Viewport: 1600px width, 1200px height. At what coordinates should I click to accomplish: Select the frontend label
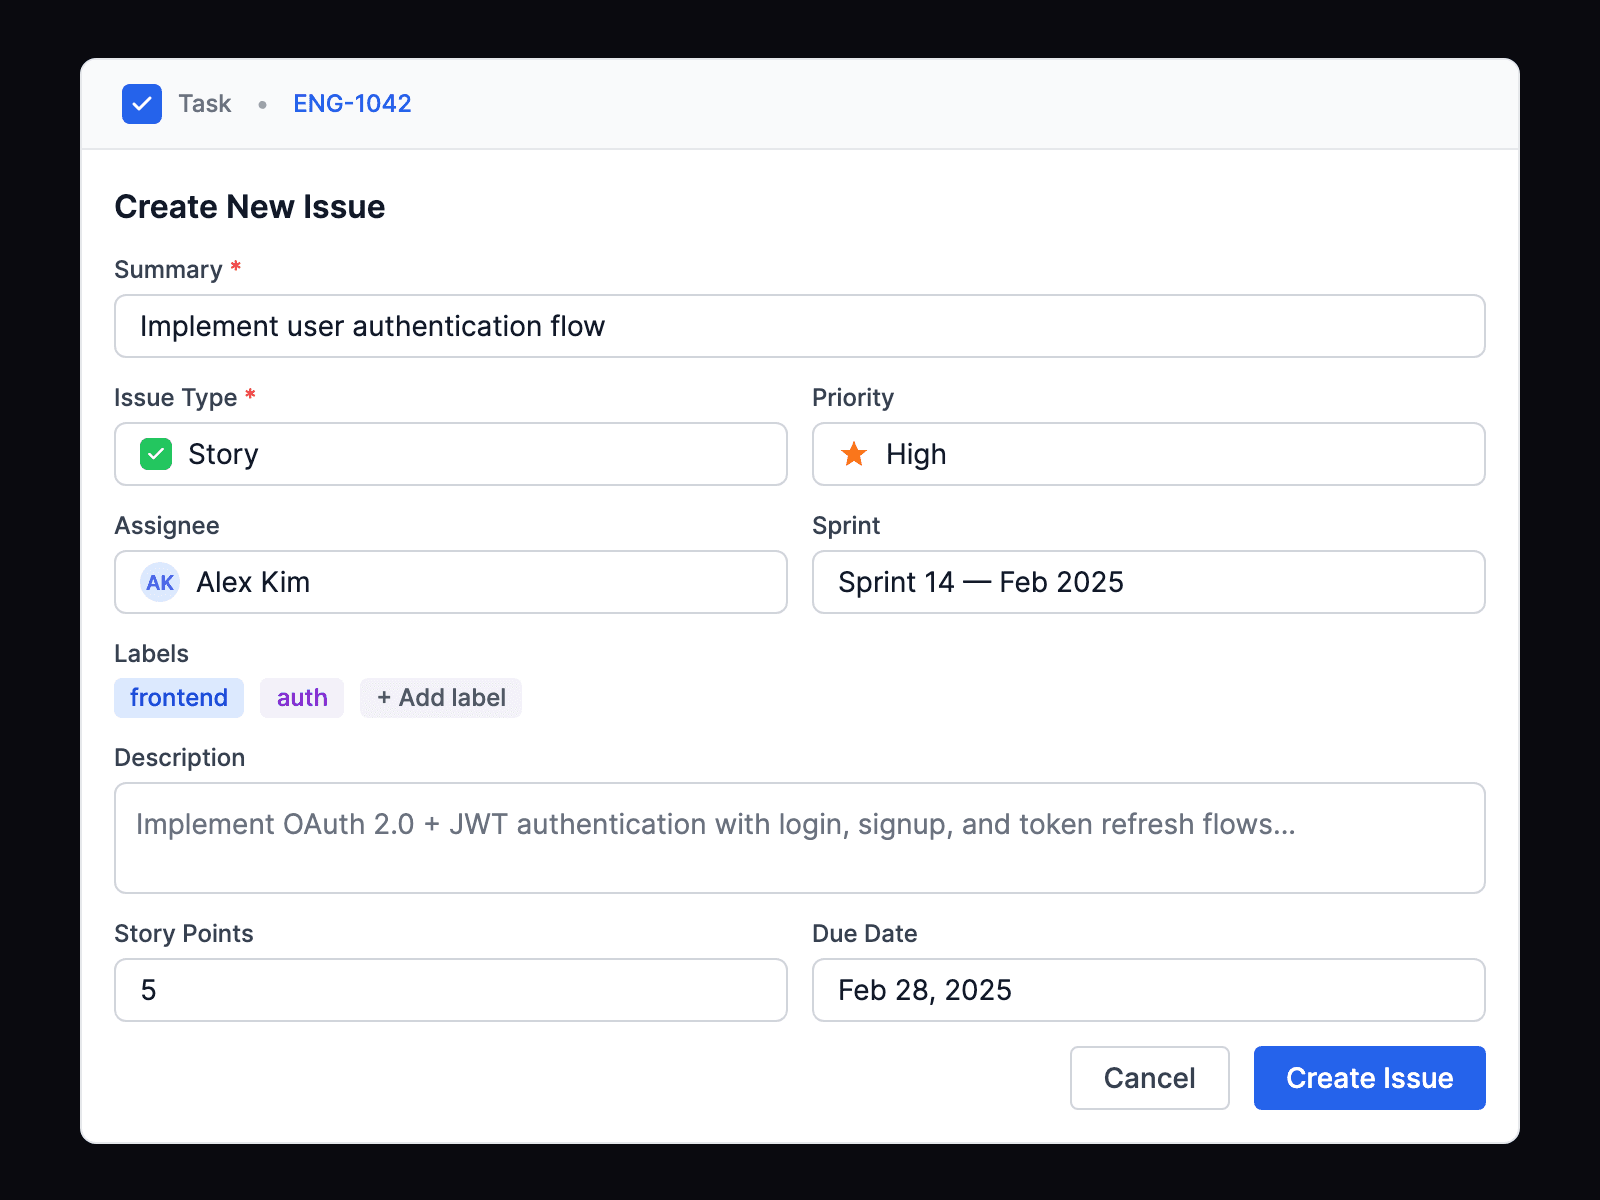click(179, 697)
